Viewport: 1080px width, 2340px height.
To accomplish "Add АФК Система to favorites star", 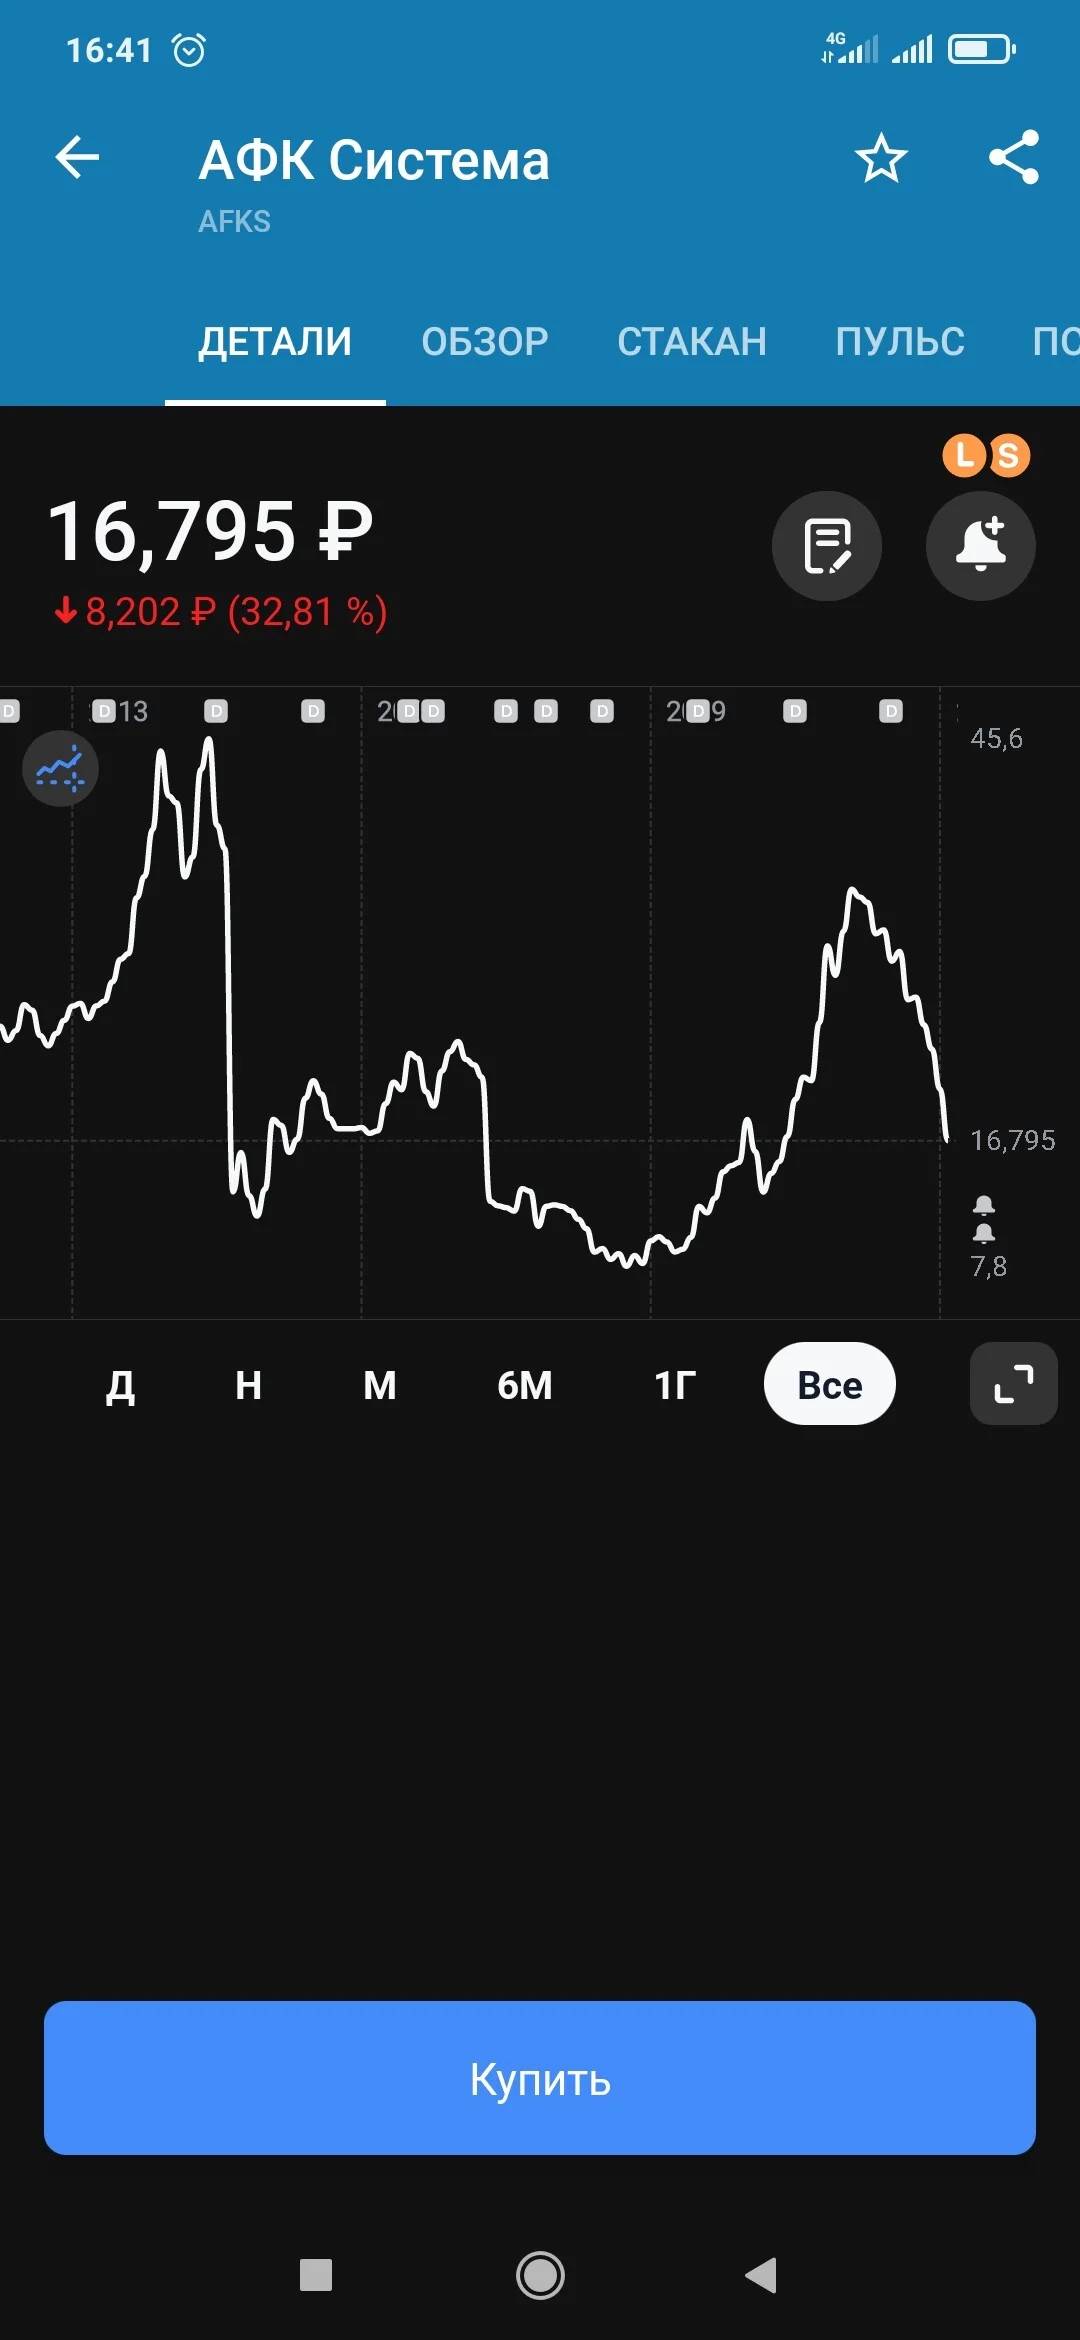I will (x=881, y=158).
